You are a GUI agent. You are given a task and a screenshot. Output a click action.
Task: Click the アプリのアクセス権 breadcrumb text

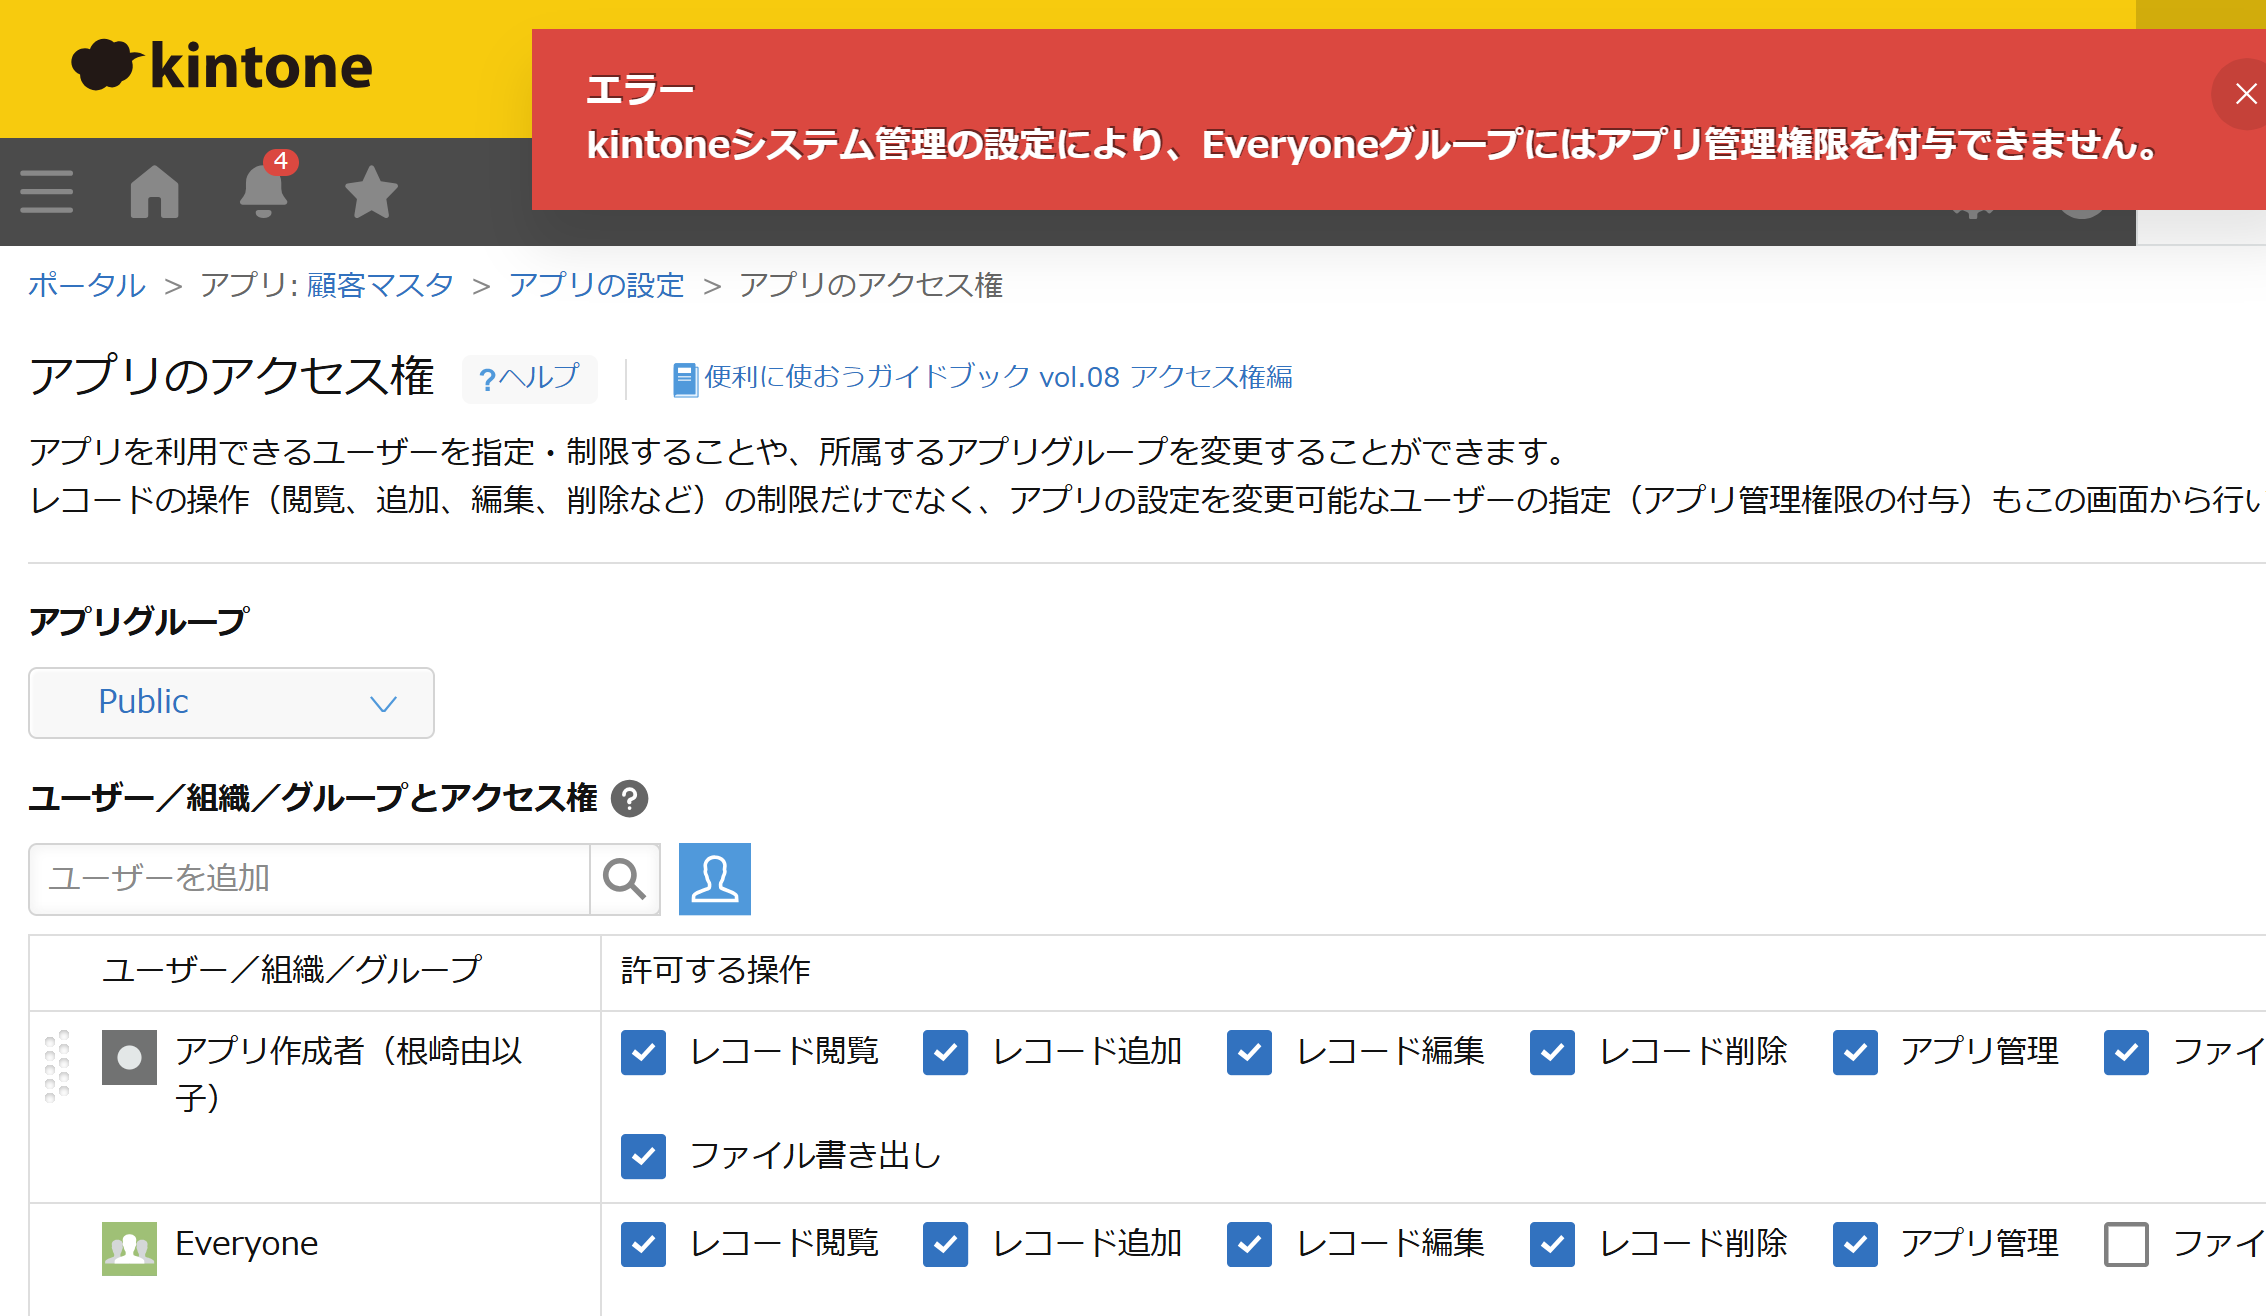pos(871,285)
